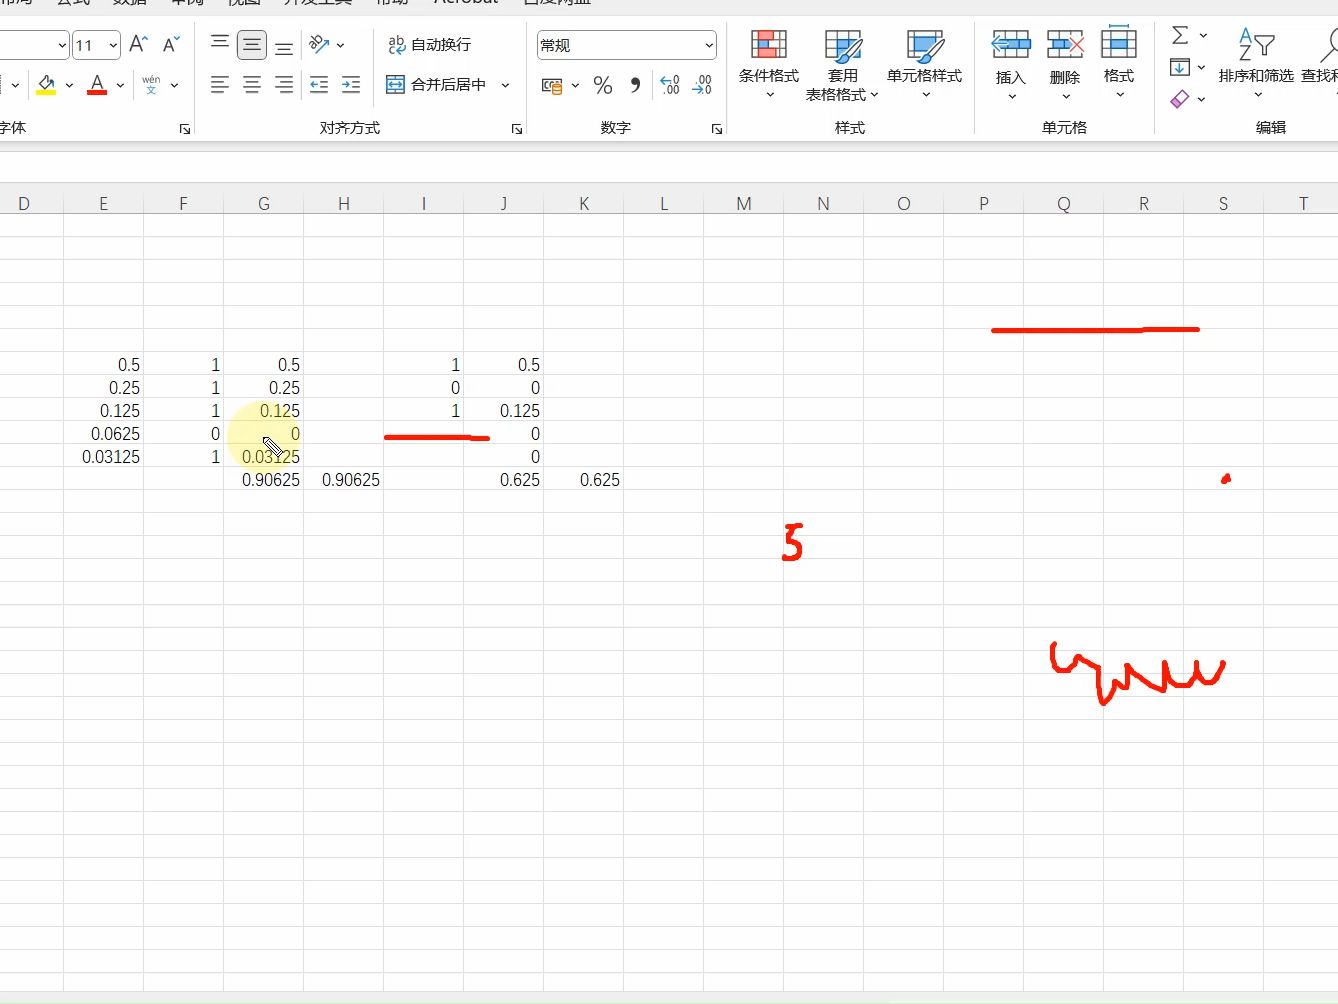
Task: Expand the 插入 dropdown chevron
Action: (x=1012, y=97)
